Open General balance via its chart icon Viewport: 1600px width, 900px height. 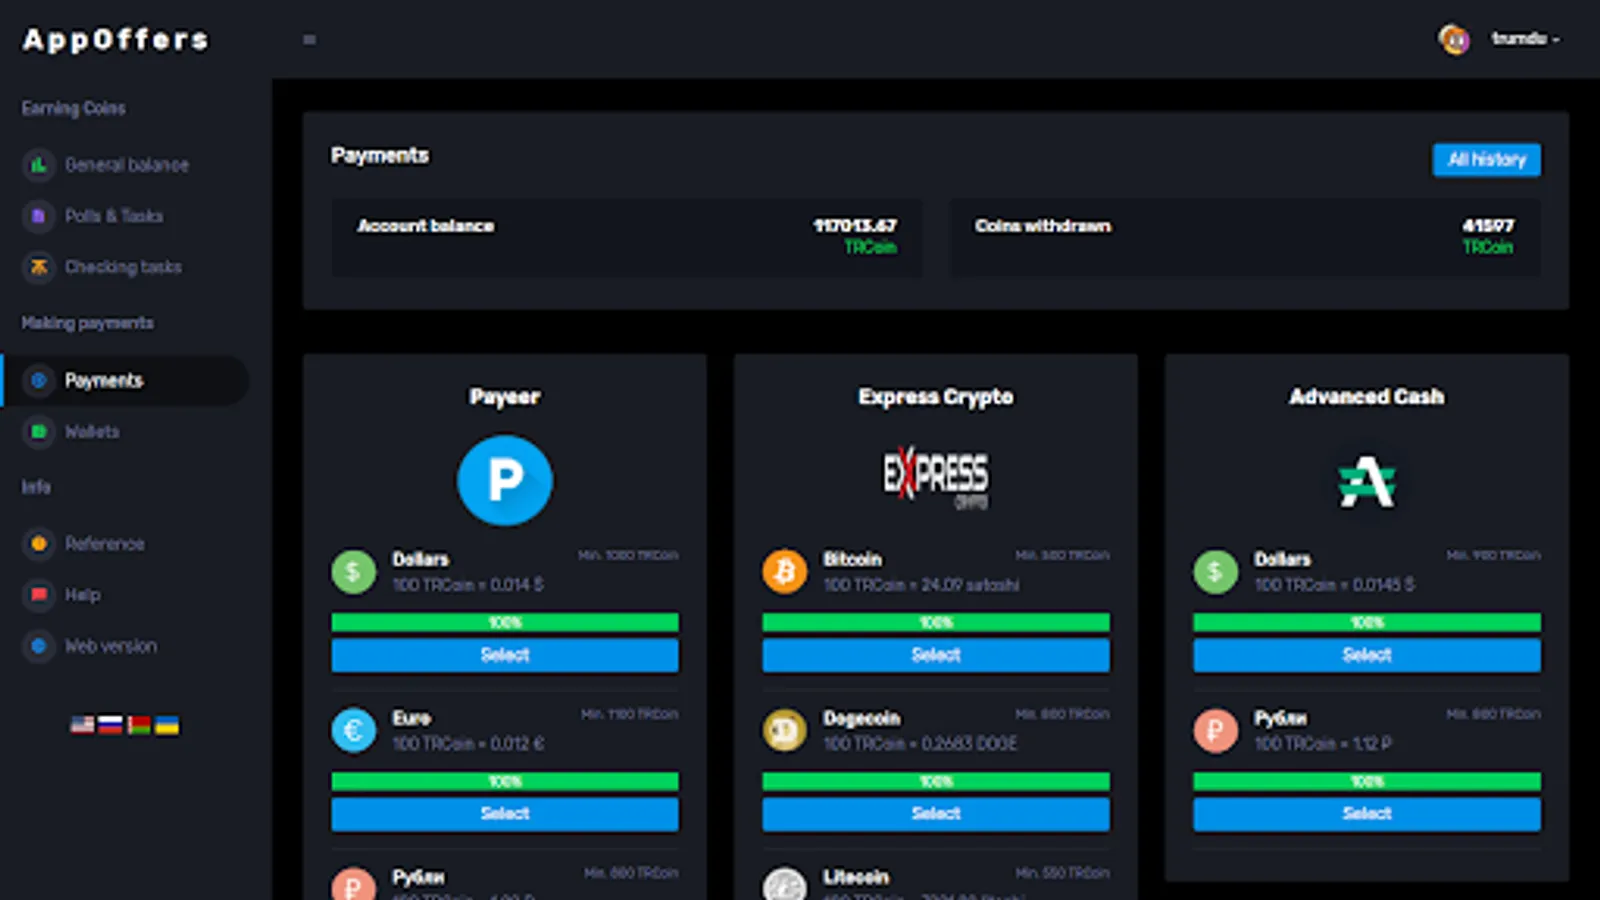[39, 165]
